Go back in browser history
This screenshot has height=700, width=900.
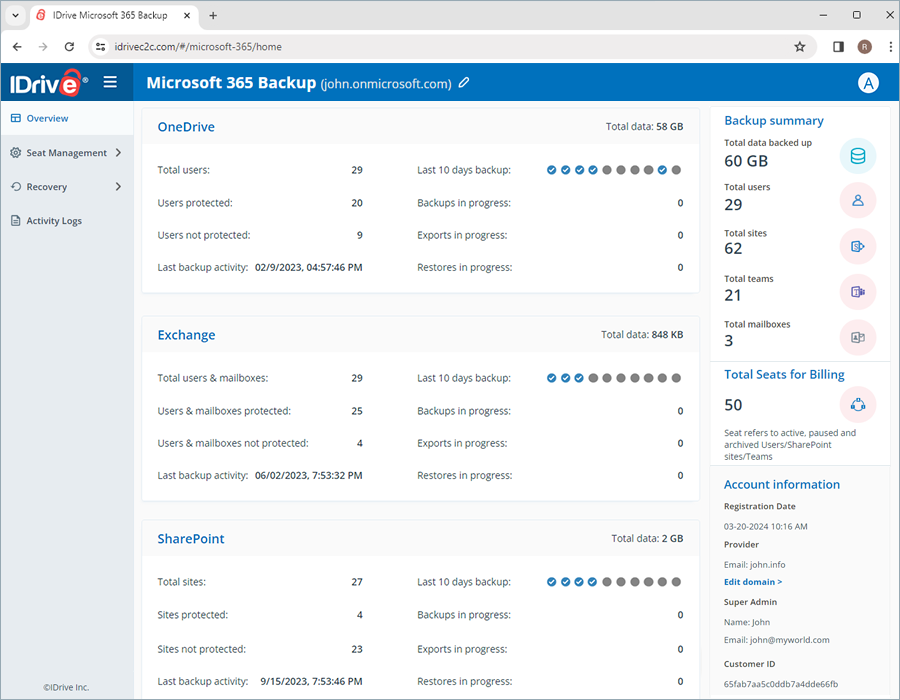pyautogui.click(x=17, y=46)
